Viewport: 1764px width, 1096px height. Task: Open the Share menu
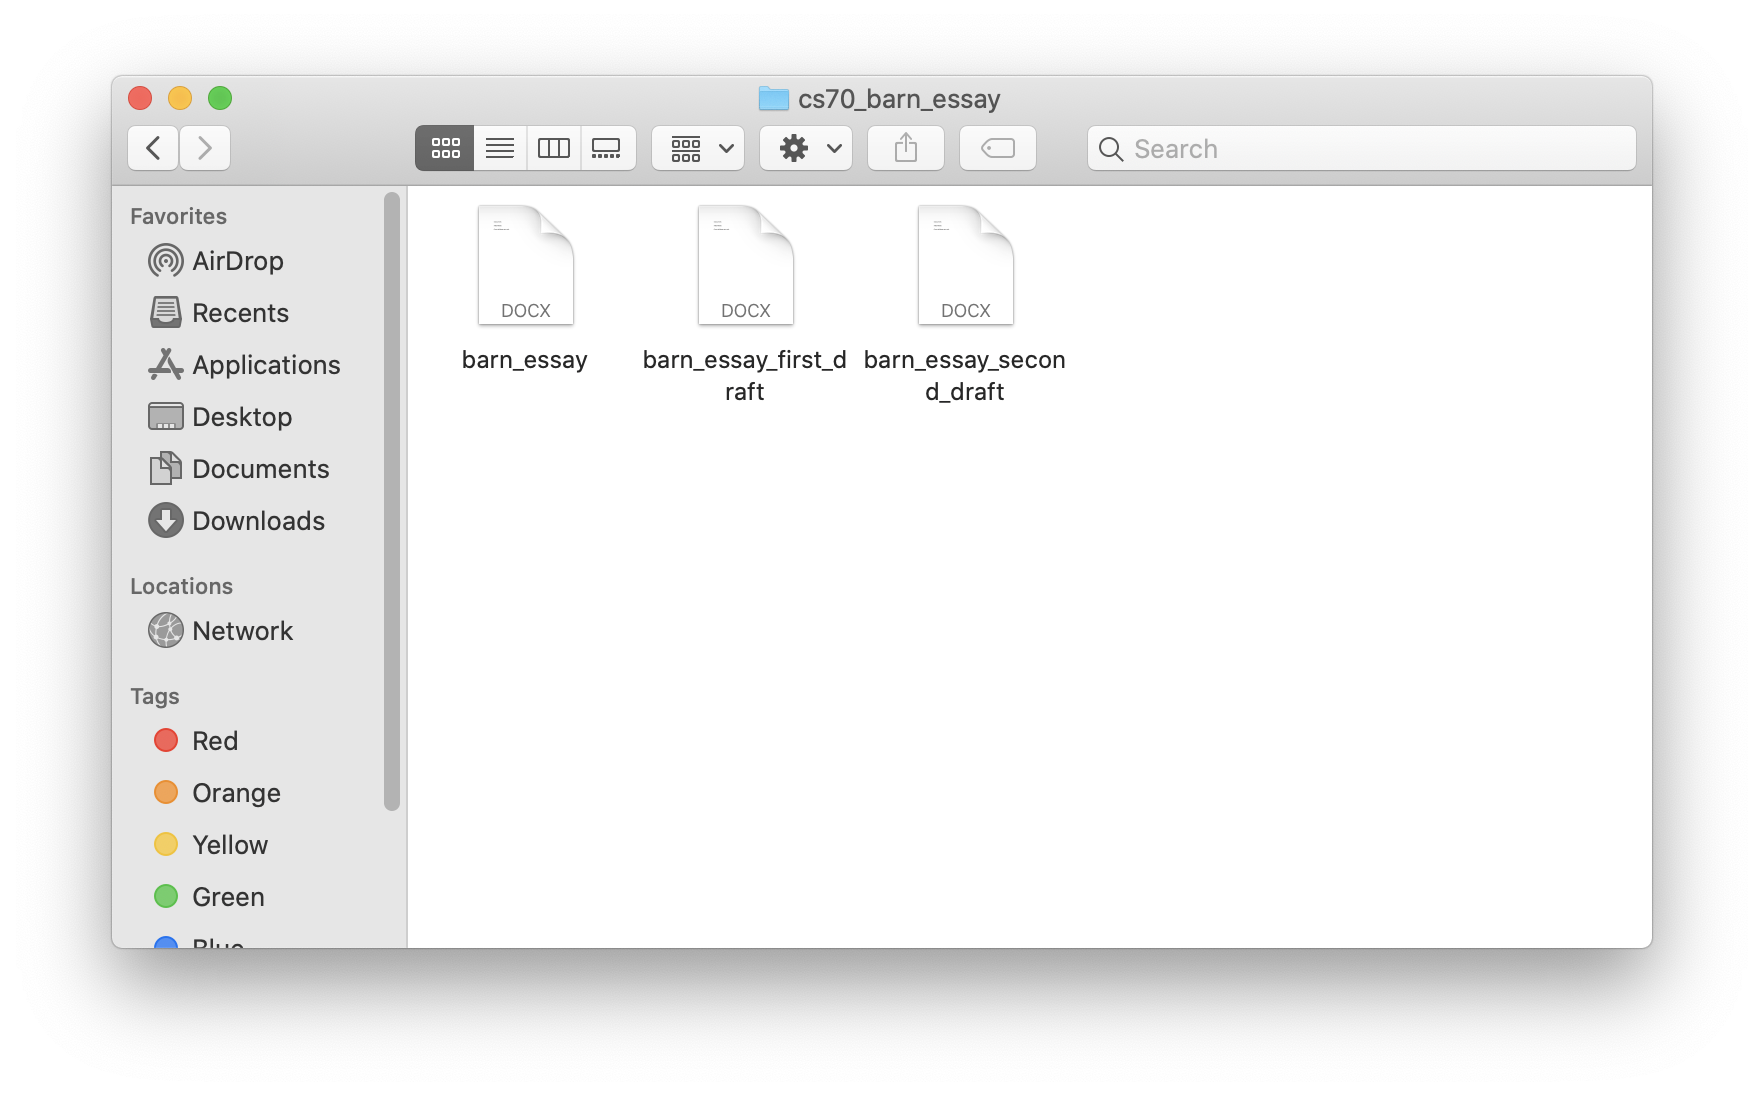[905, 147]
